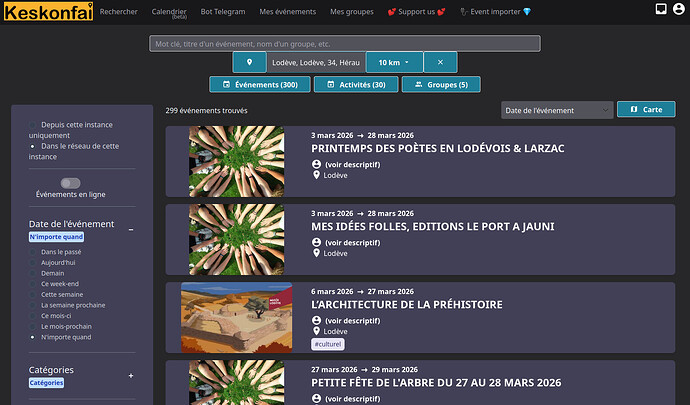Clear the location with the X button
Viewport: 690px width, 405px height.
tap(440, 62)
